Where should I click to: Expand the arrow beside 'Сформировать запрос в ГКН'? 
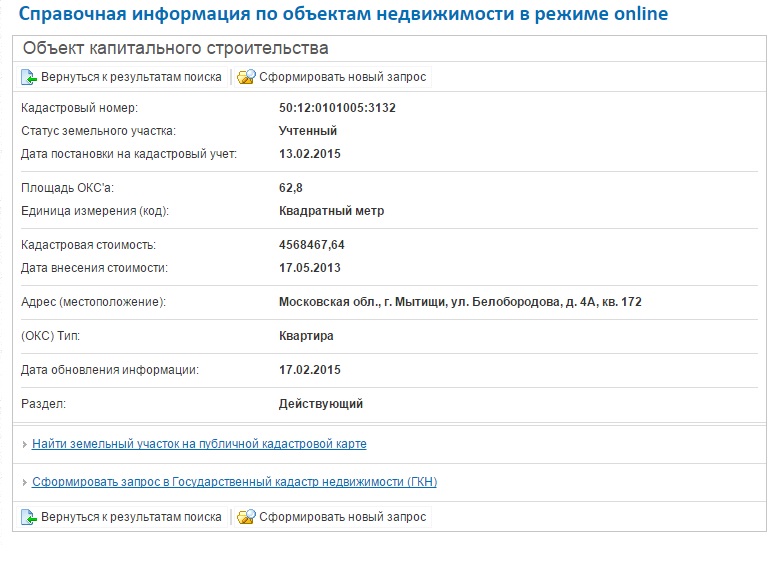[25, 483]
